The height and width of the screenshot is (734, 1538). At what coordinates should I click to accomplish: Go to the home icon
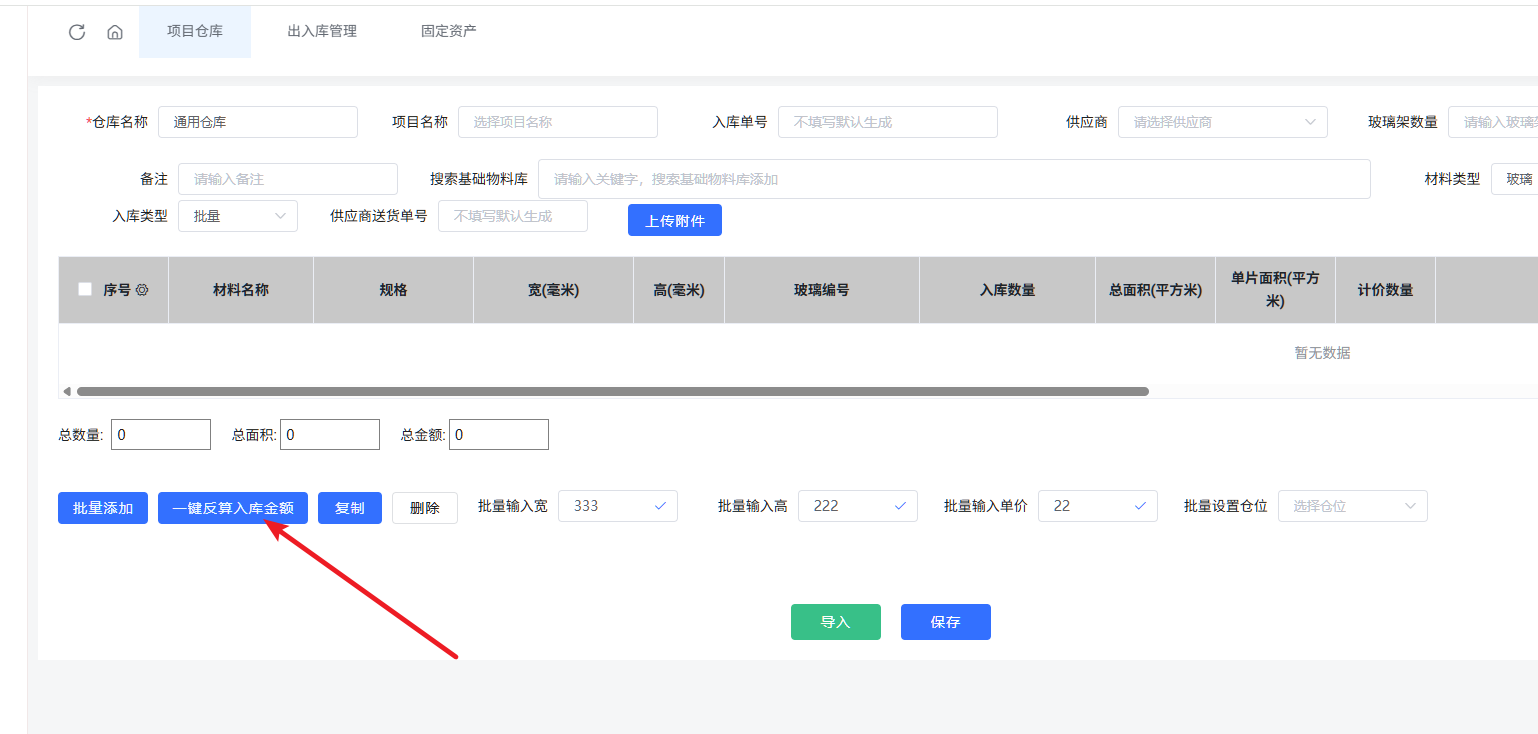point(115,32)
